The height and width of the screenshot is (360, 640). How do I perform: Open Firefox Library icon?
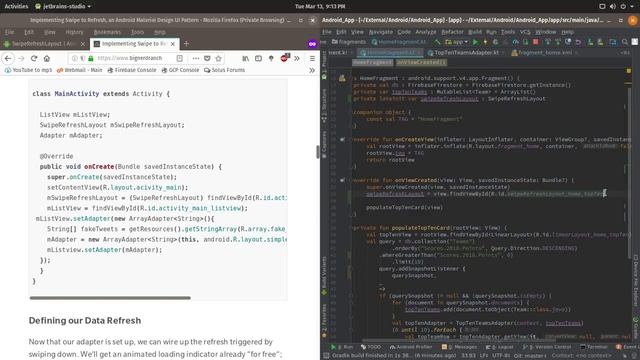245,58
